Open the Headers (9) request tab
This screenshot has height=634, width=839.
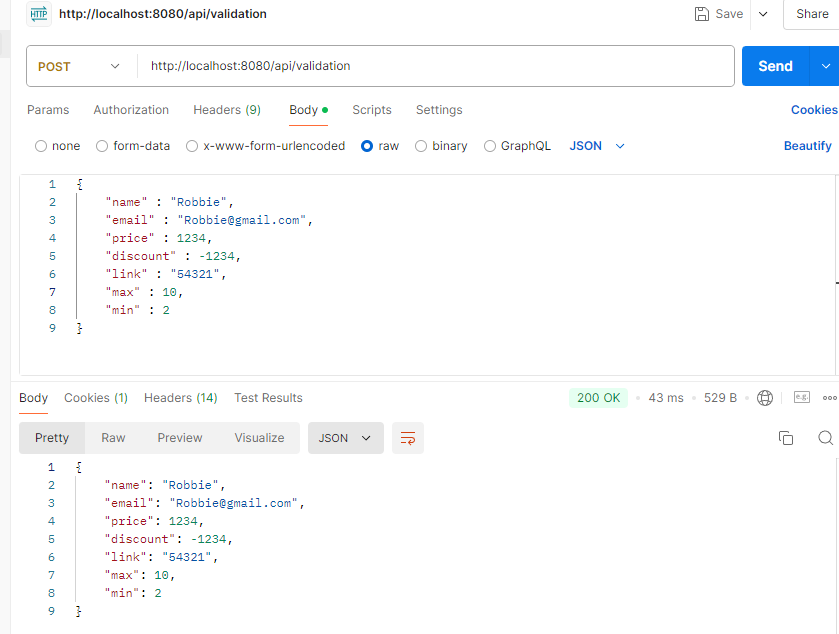click(x=227, y=110)
